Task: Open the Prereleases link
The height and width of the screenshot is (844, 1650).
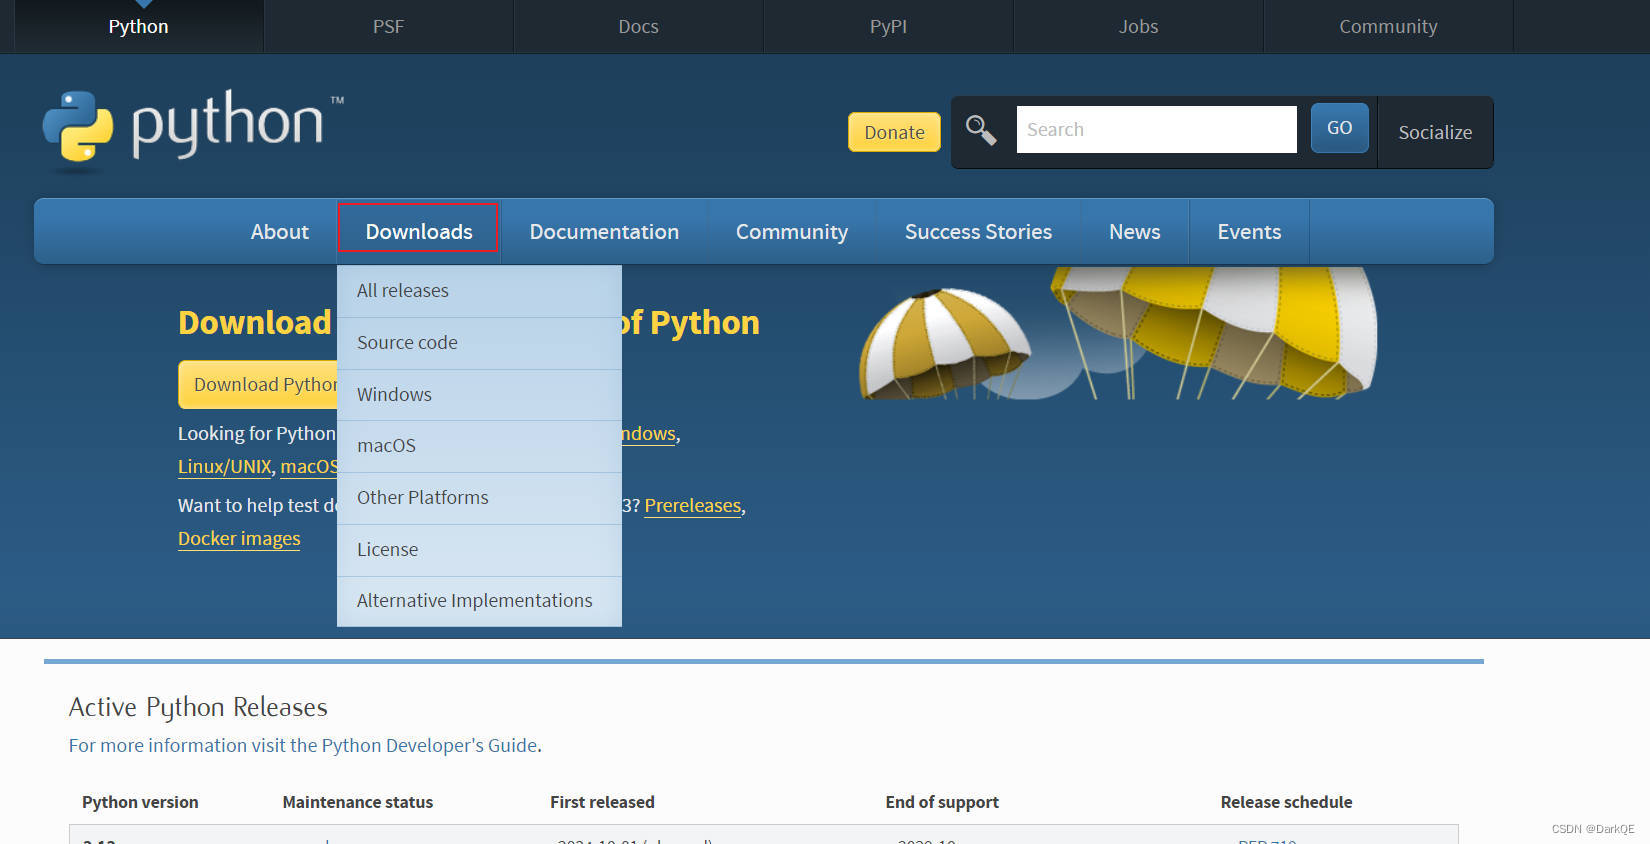Action: [x=692, y=505]
